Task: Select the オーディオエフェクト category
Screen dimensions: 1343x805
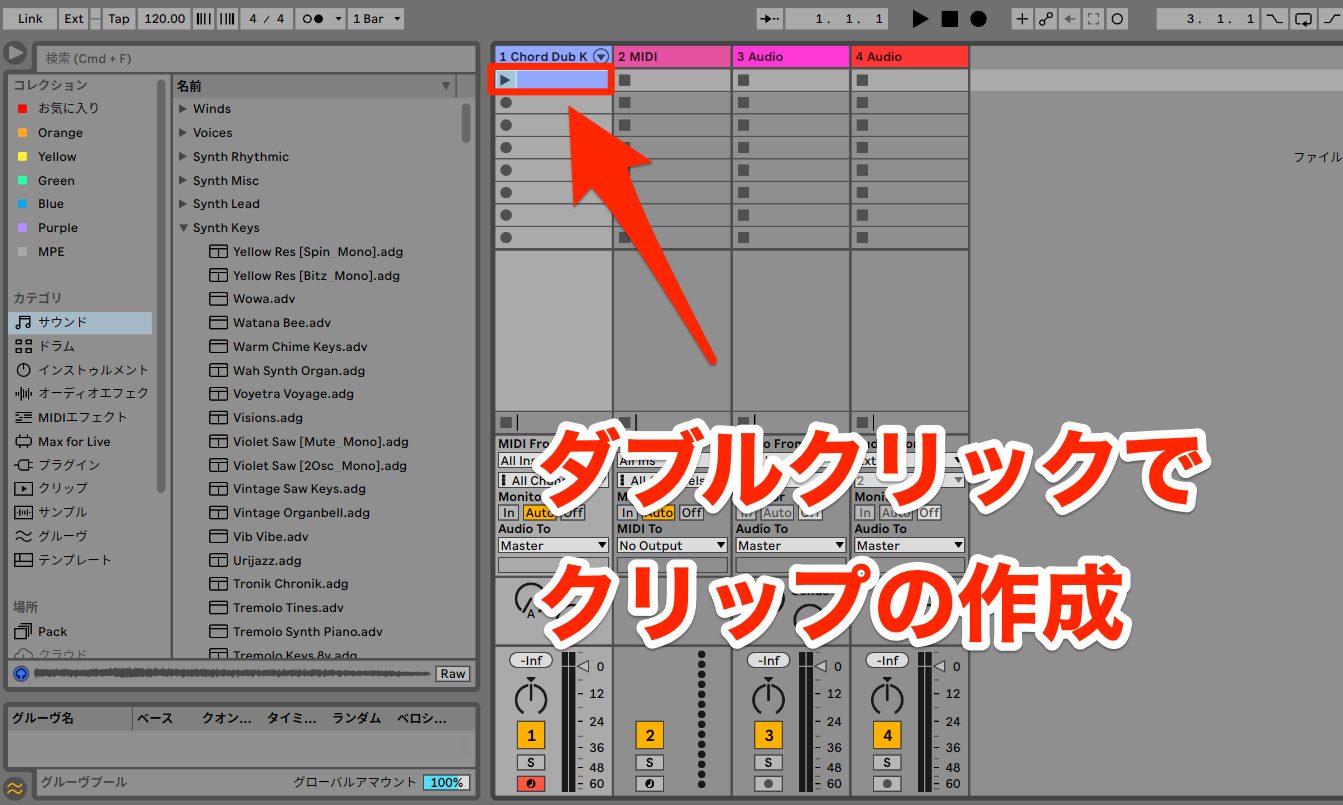Action: (x=80, y=393)
